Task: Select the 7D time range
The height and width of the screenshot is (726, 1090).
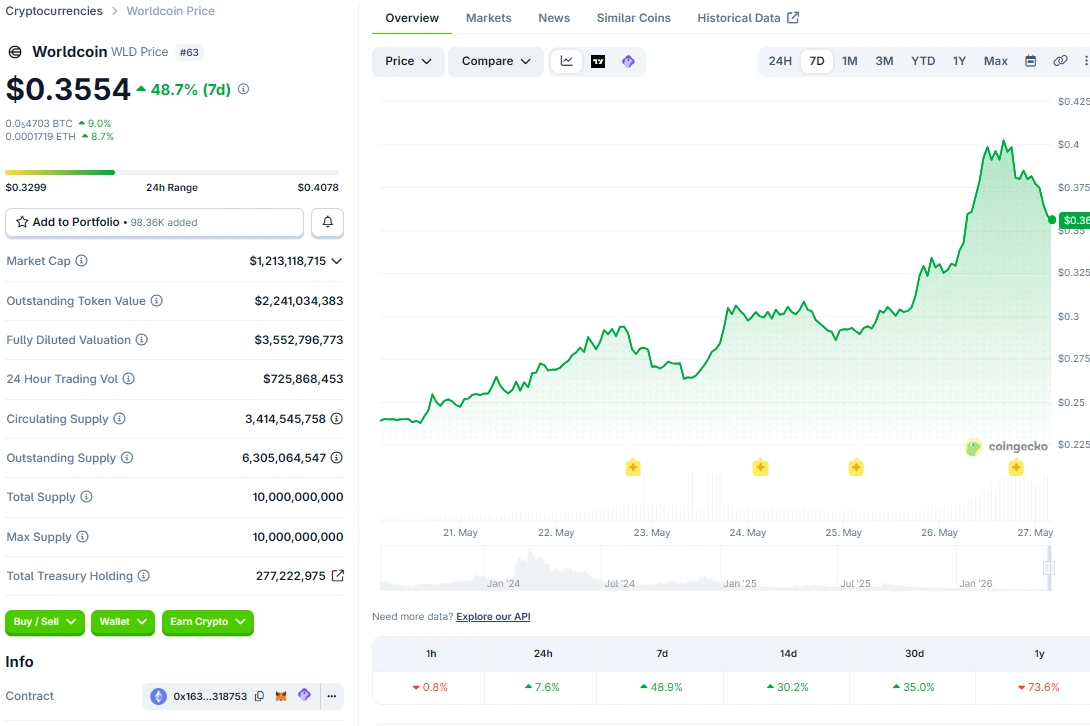Action: pyautogui.click(x=817, y=61)
